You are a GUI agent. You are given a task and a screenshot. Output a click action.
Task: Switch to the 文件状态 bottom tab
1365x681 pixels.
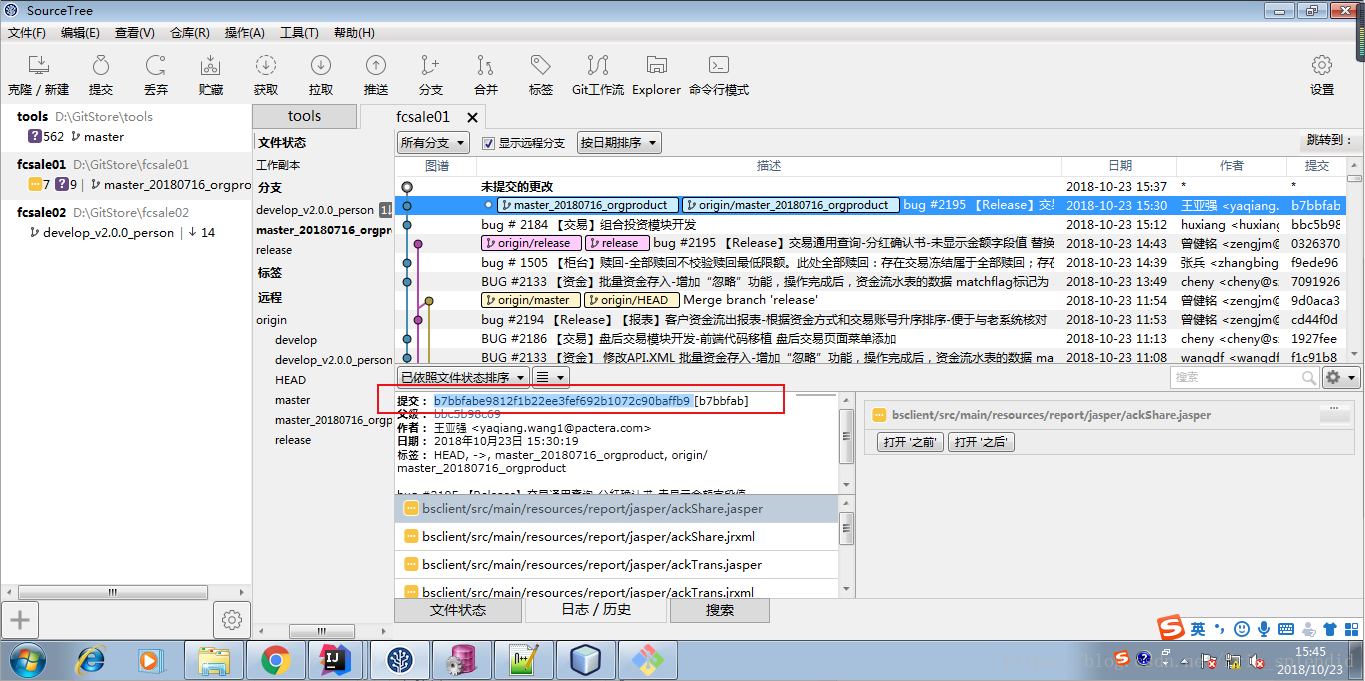[x=458, y=610]
